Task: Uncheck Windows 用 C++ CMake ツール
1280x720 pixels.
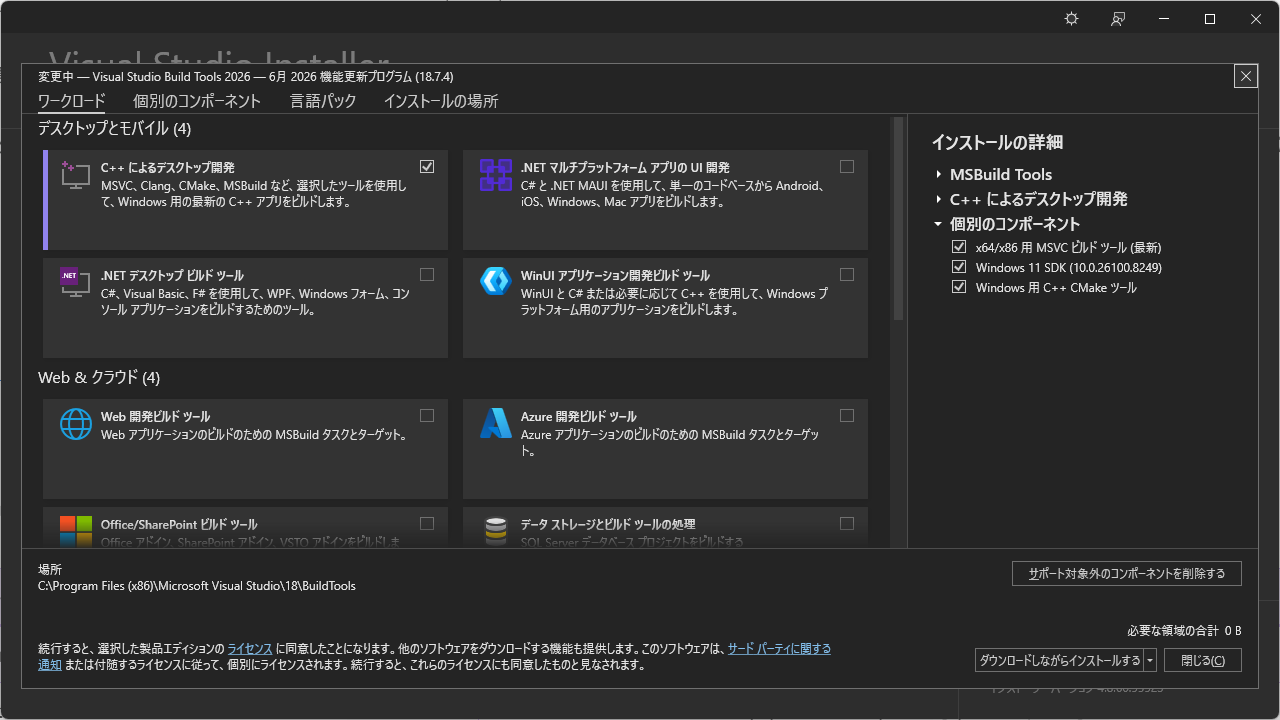Action: (959, 287)
